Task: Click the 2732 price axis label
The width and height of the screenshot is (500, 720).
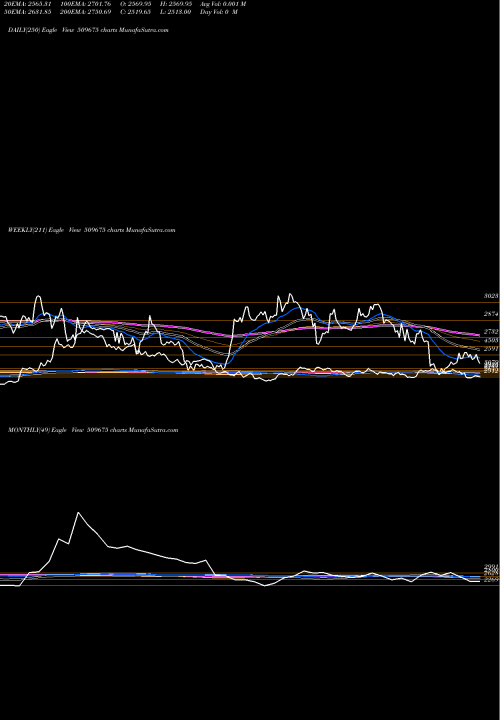Action: coord(491,332)
